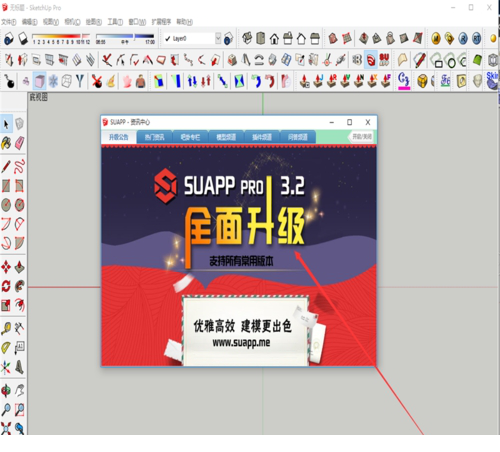Select the Axes tool
The image size is (500, 452).
[6, 367]
